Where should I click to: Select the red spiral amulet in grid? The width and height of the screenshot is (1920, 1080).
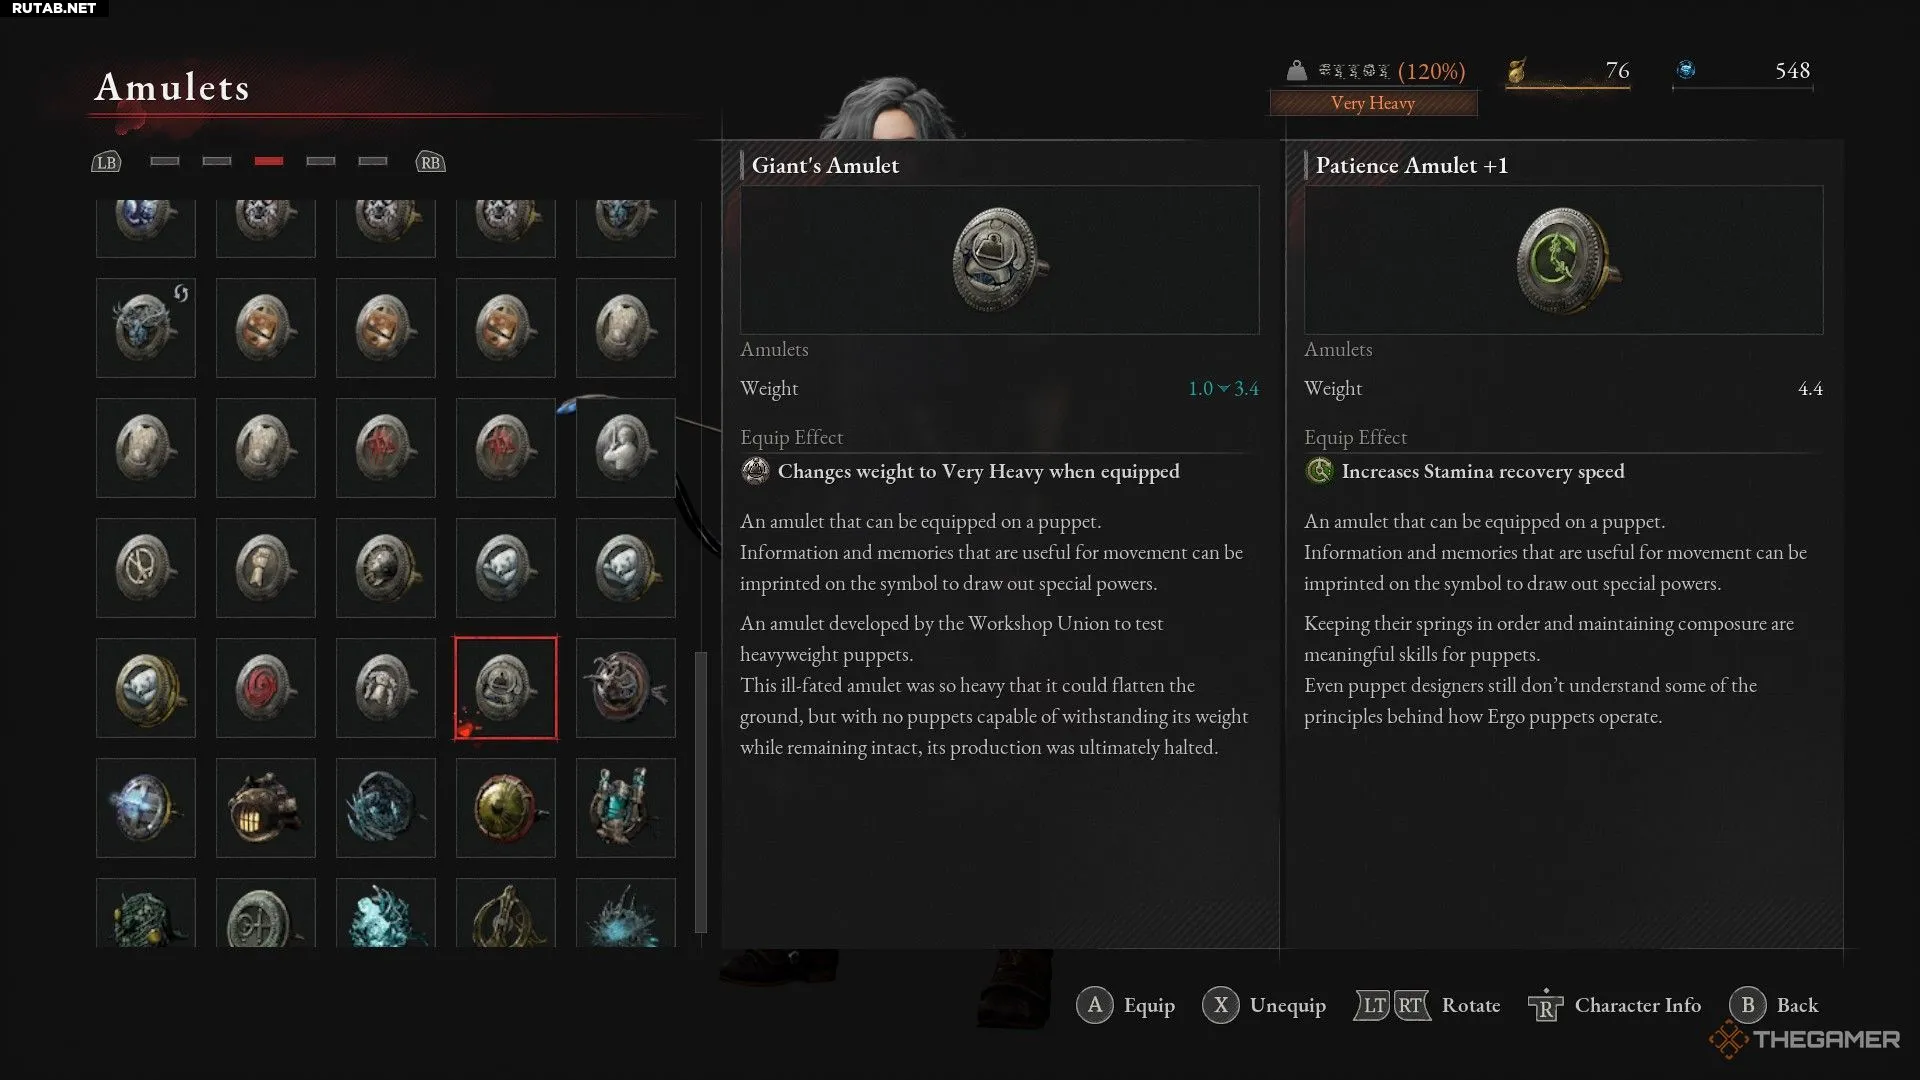coord(265,688)
